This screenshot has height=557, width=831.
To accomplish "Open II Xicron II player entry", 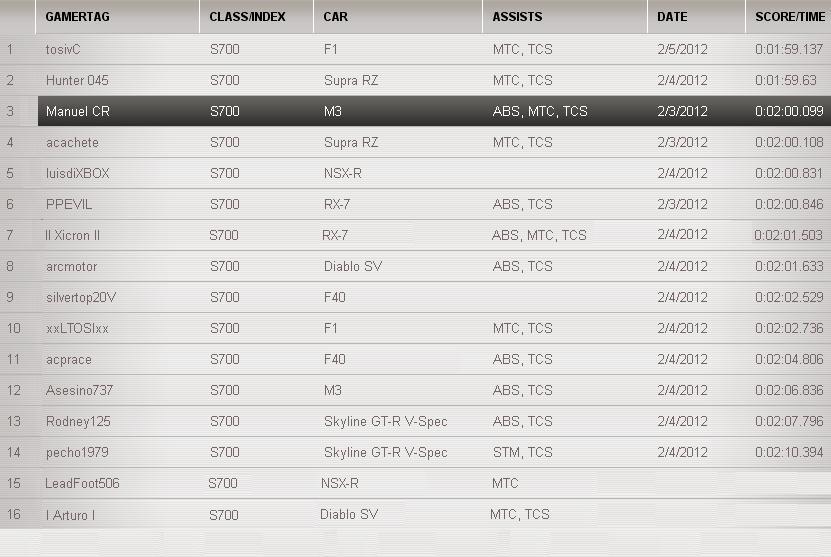I will click(x=73, y=235).
